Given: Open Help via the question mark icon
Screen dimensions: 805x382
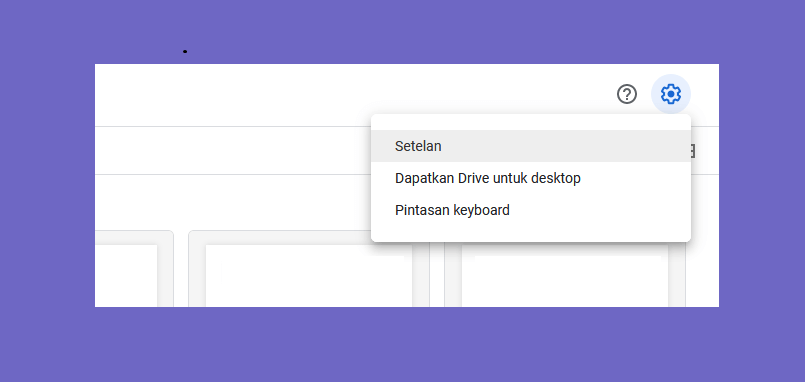Looking at the screenshot, I should [x=627, y=94].
